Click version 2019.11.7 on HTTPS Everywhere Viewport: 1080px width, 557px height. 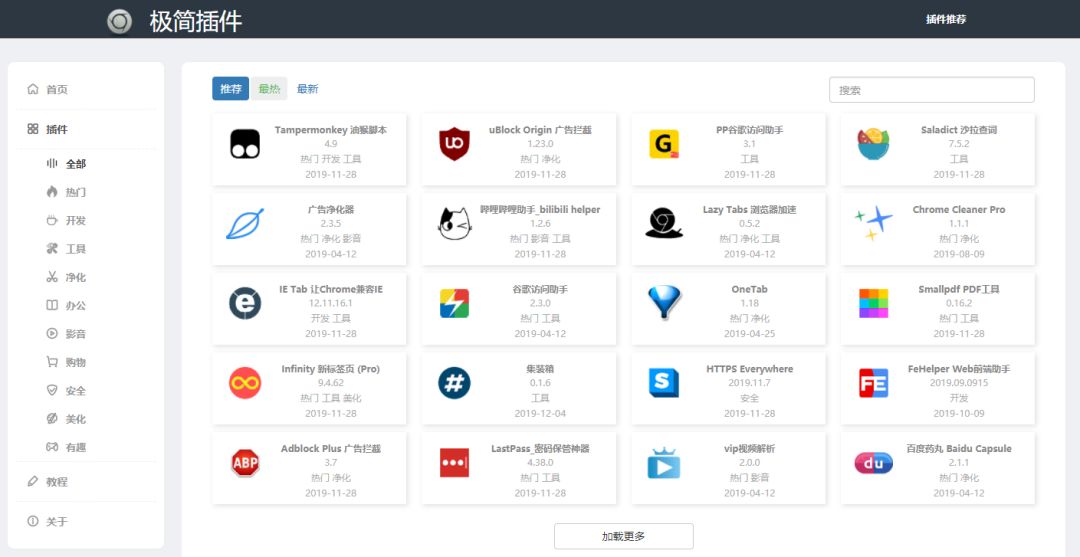coord(749,383)
